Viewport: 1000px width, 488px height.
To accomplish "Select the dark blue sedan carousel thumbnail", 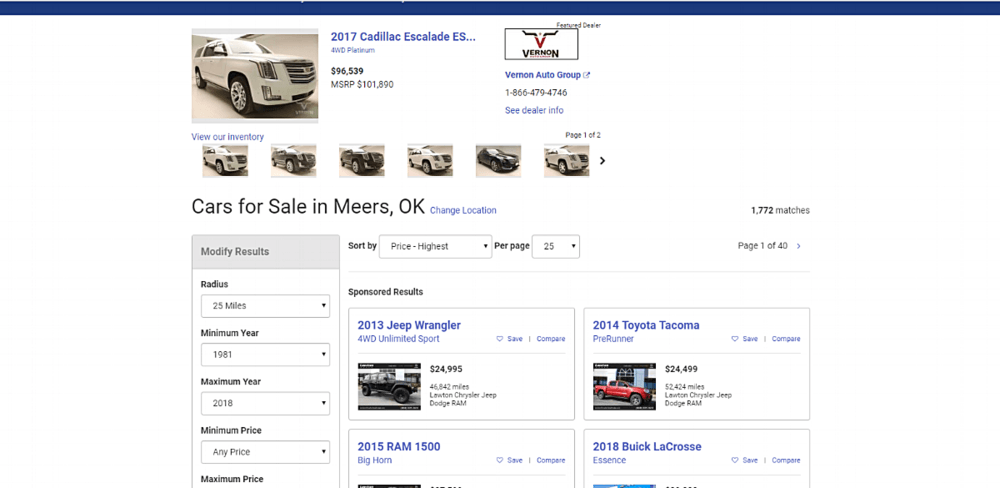I will 498,161.
